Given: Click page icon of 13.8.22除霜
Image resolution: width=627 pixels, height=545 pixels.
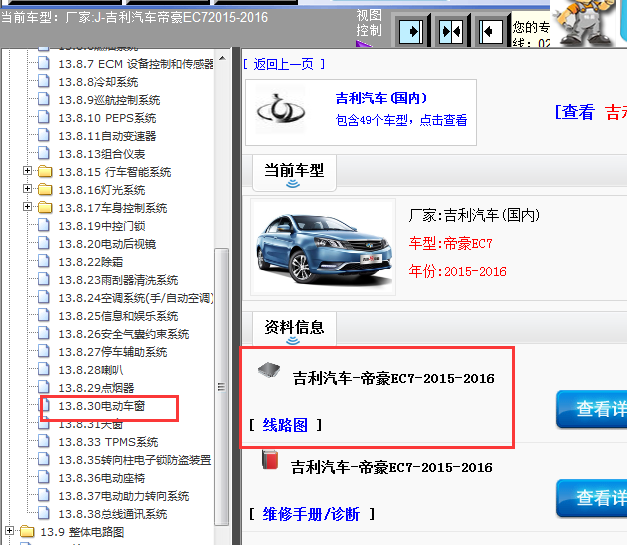Looking at the screenshot, I should pyautogui.click(x=44, y=261).
